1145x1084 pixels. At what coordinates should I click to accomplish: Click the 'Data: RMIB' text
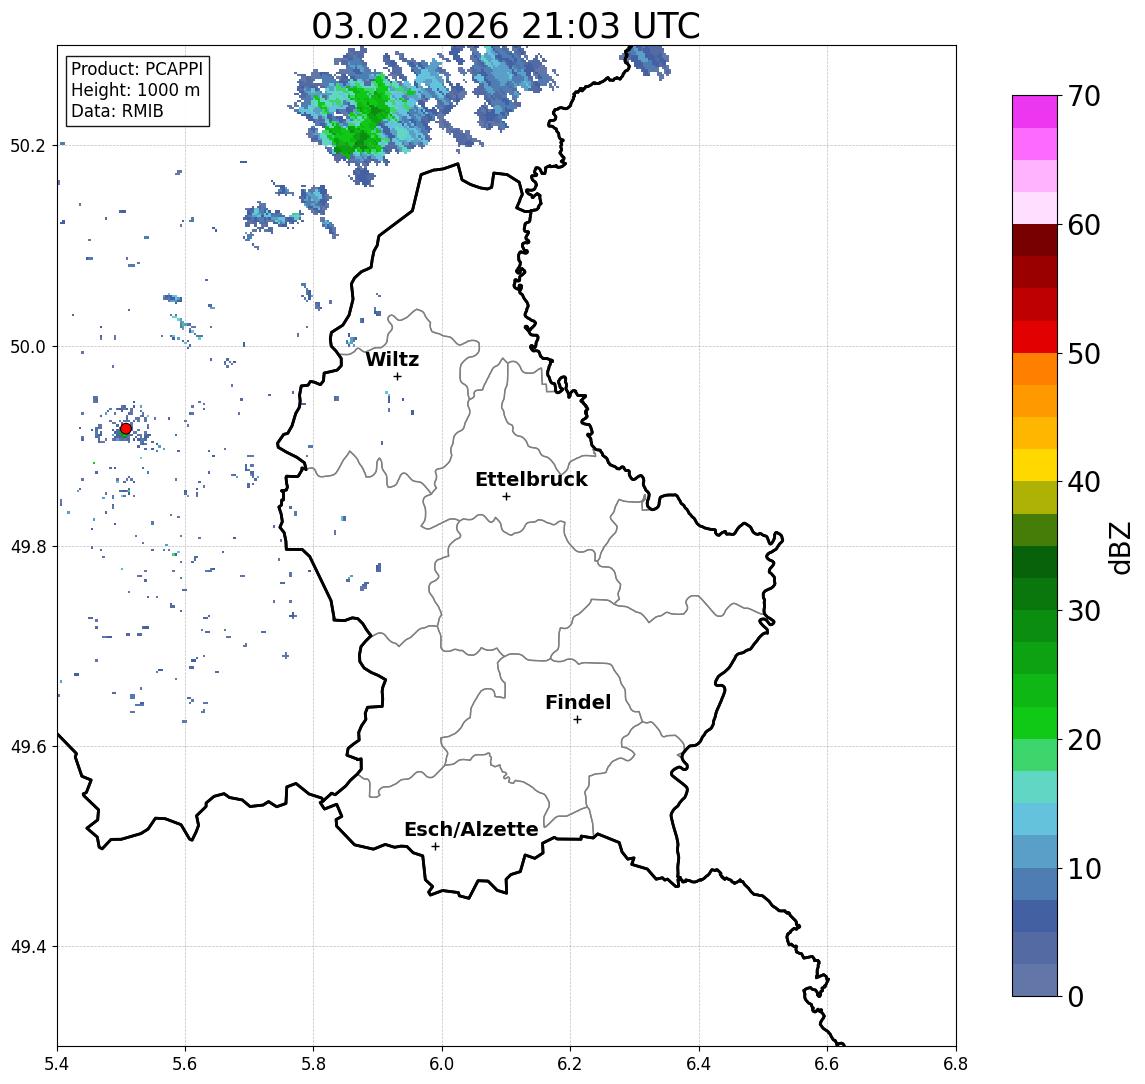pyautogui.click(x=117, y=111)
